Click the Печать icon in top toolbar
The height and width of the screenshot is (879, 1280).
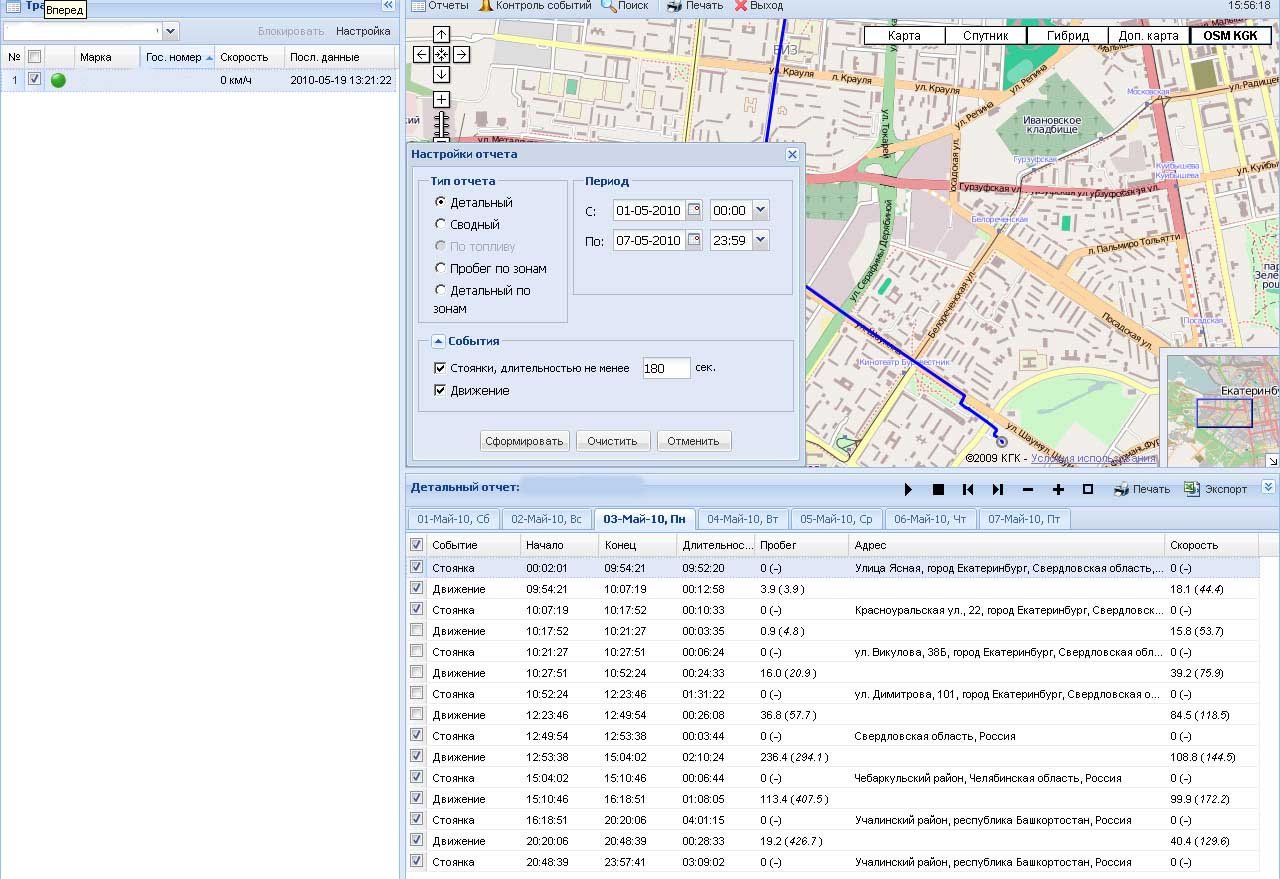[x=675, y=6]
